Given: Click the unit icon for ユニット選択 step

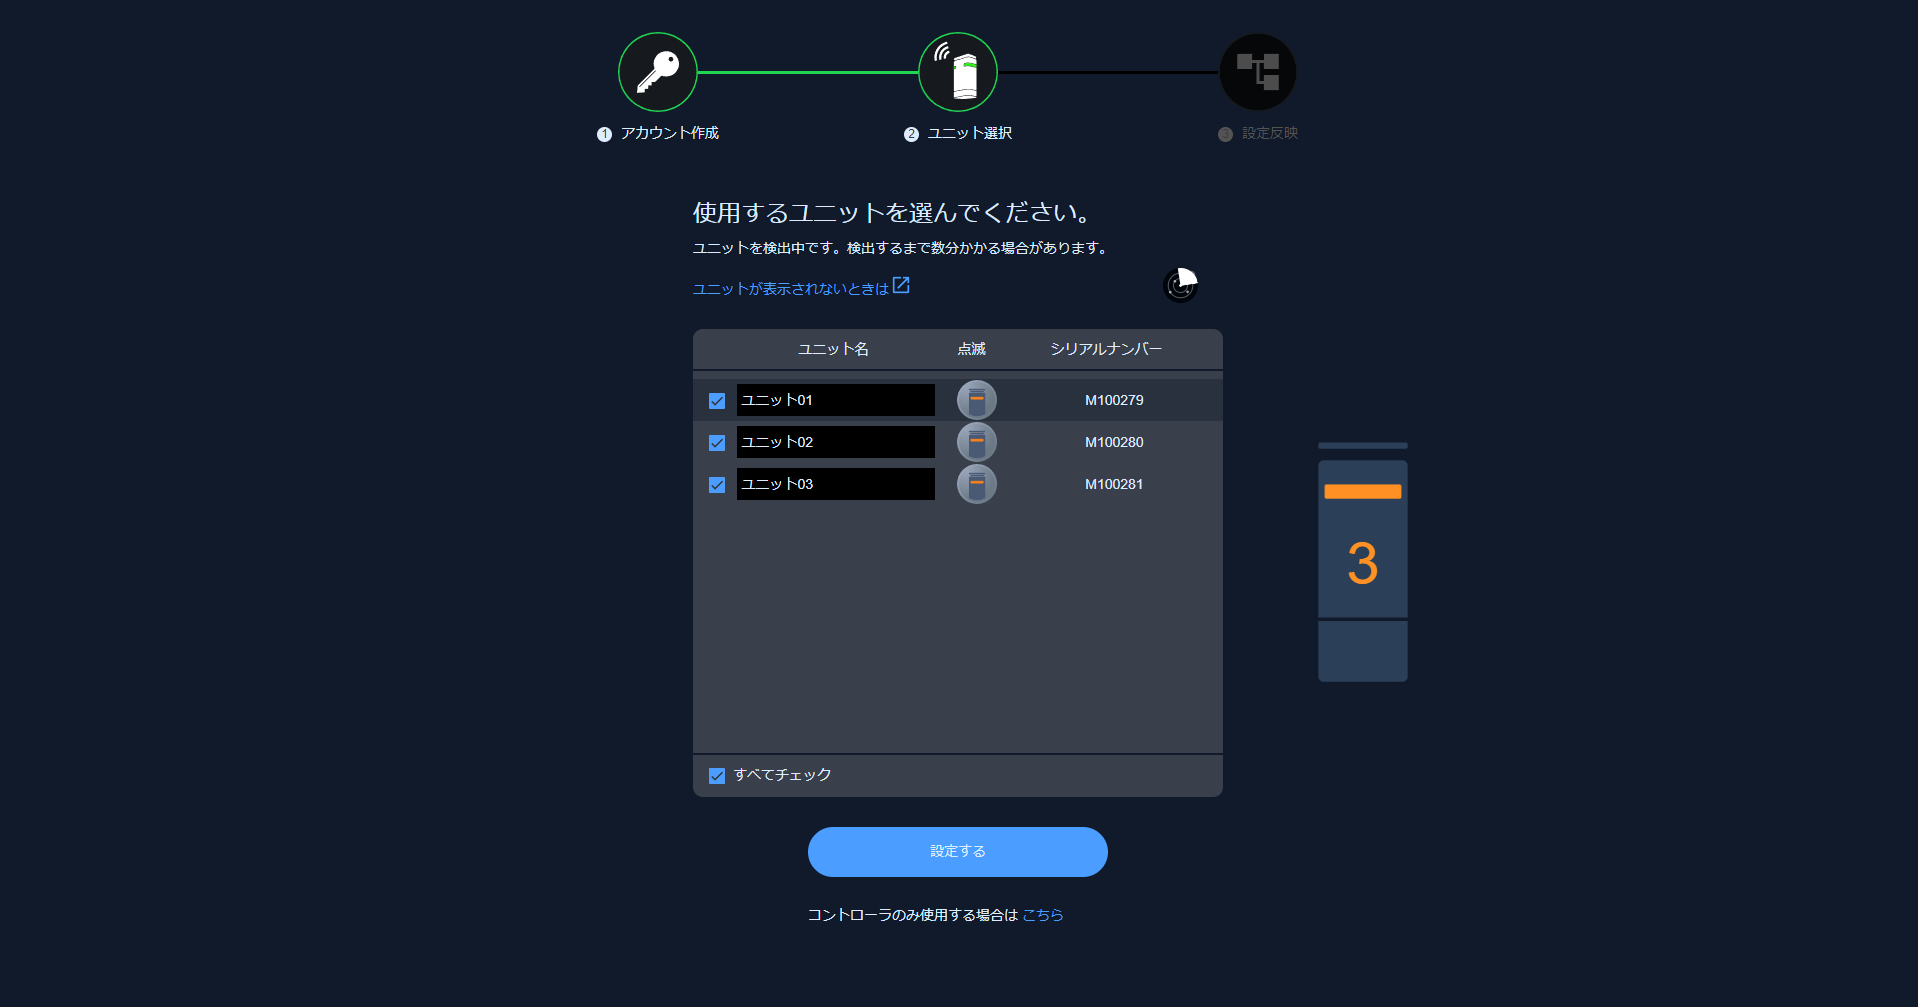Looking at the screenshot, I should [x=957, y=71].
